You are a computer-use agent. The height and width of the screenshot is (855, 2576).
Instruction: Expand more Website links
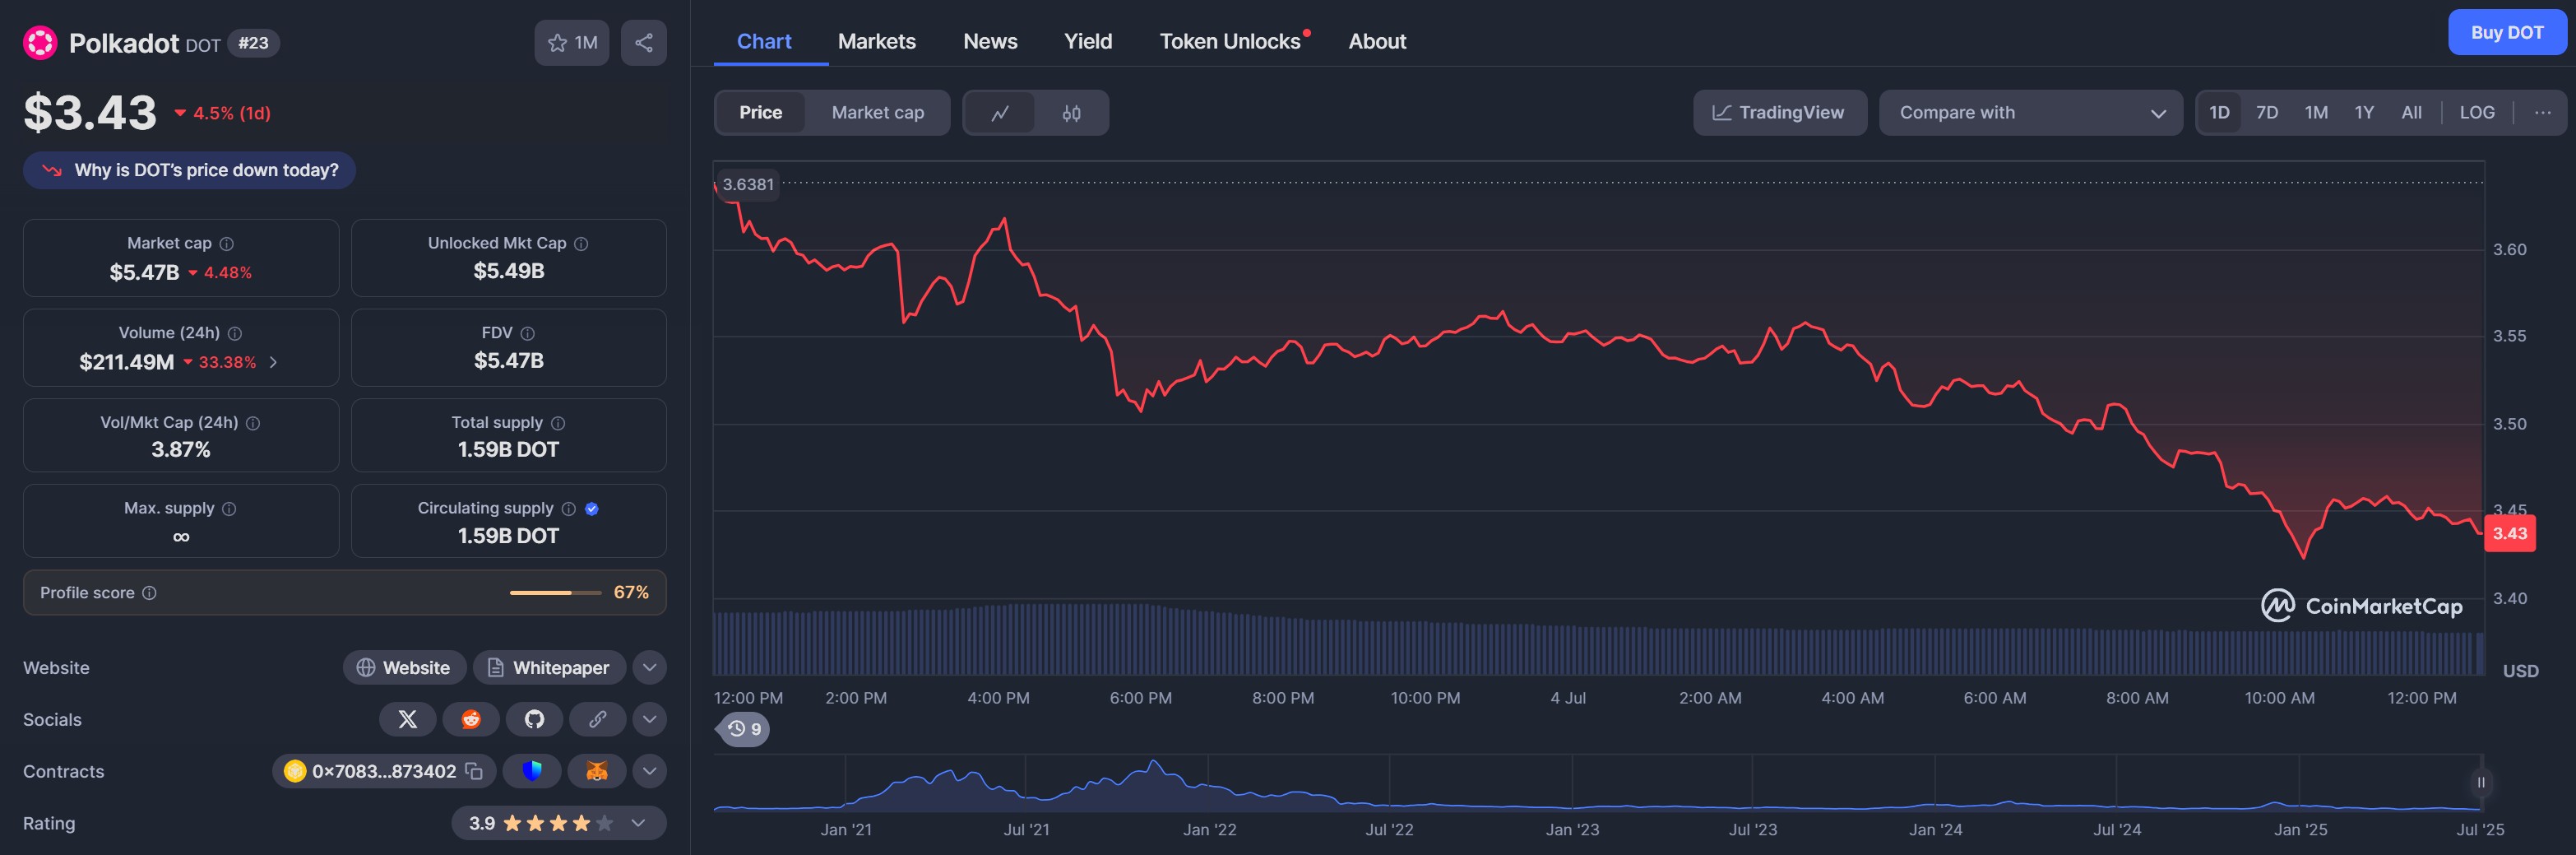(649, 667)
